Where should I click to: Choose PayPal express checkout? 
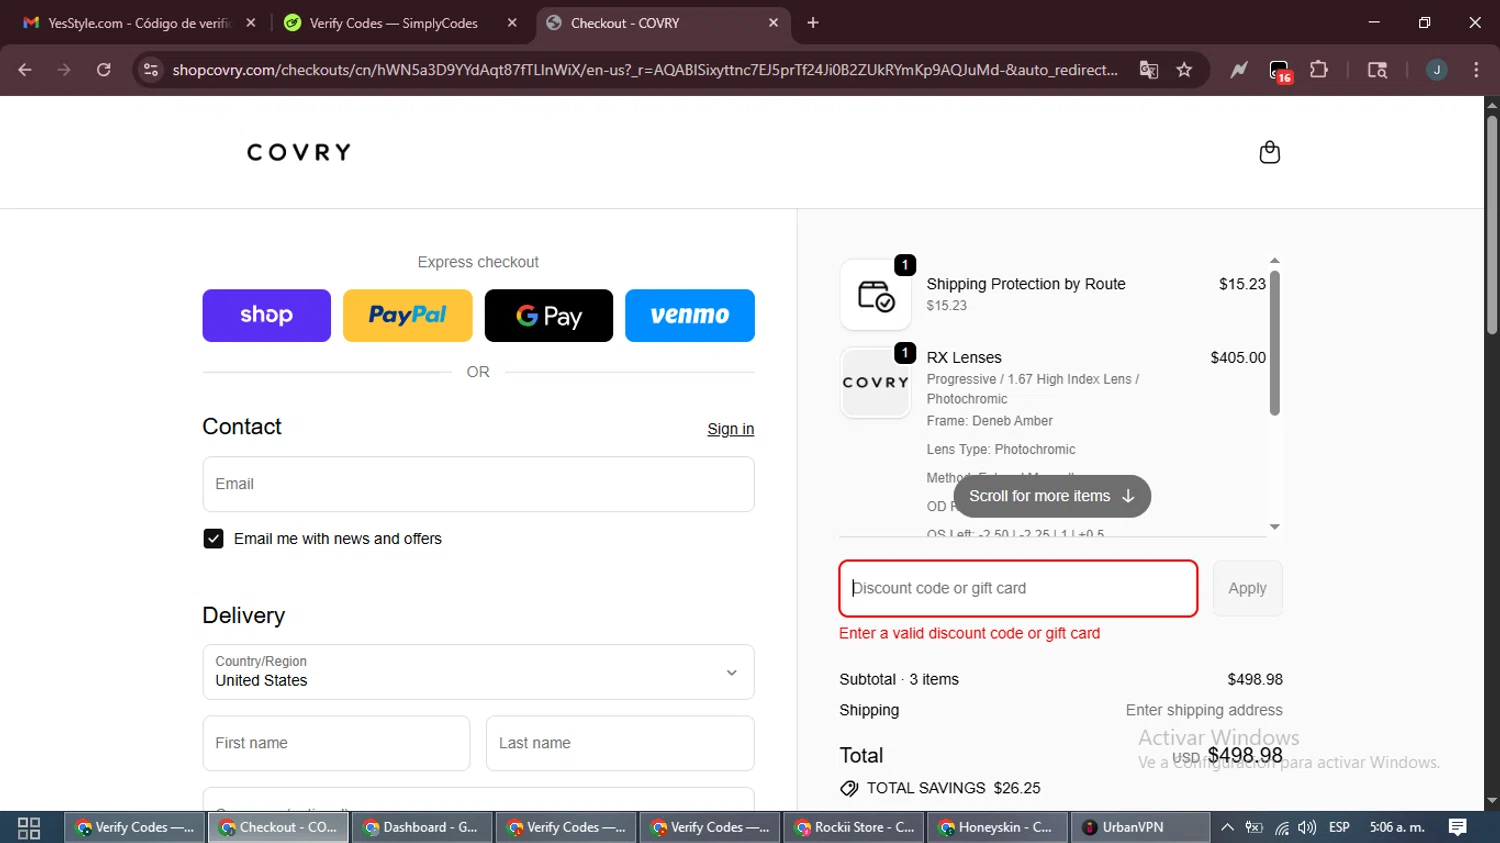click(407, 315)
